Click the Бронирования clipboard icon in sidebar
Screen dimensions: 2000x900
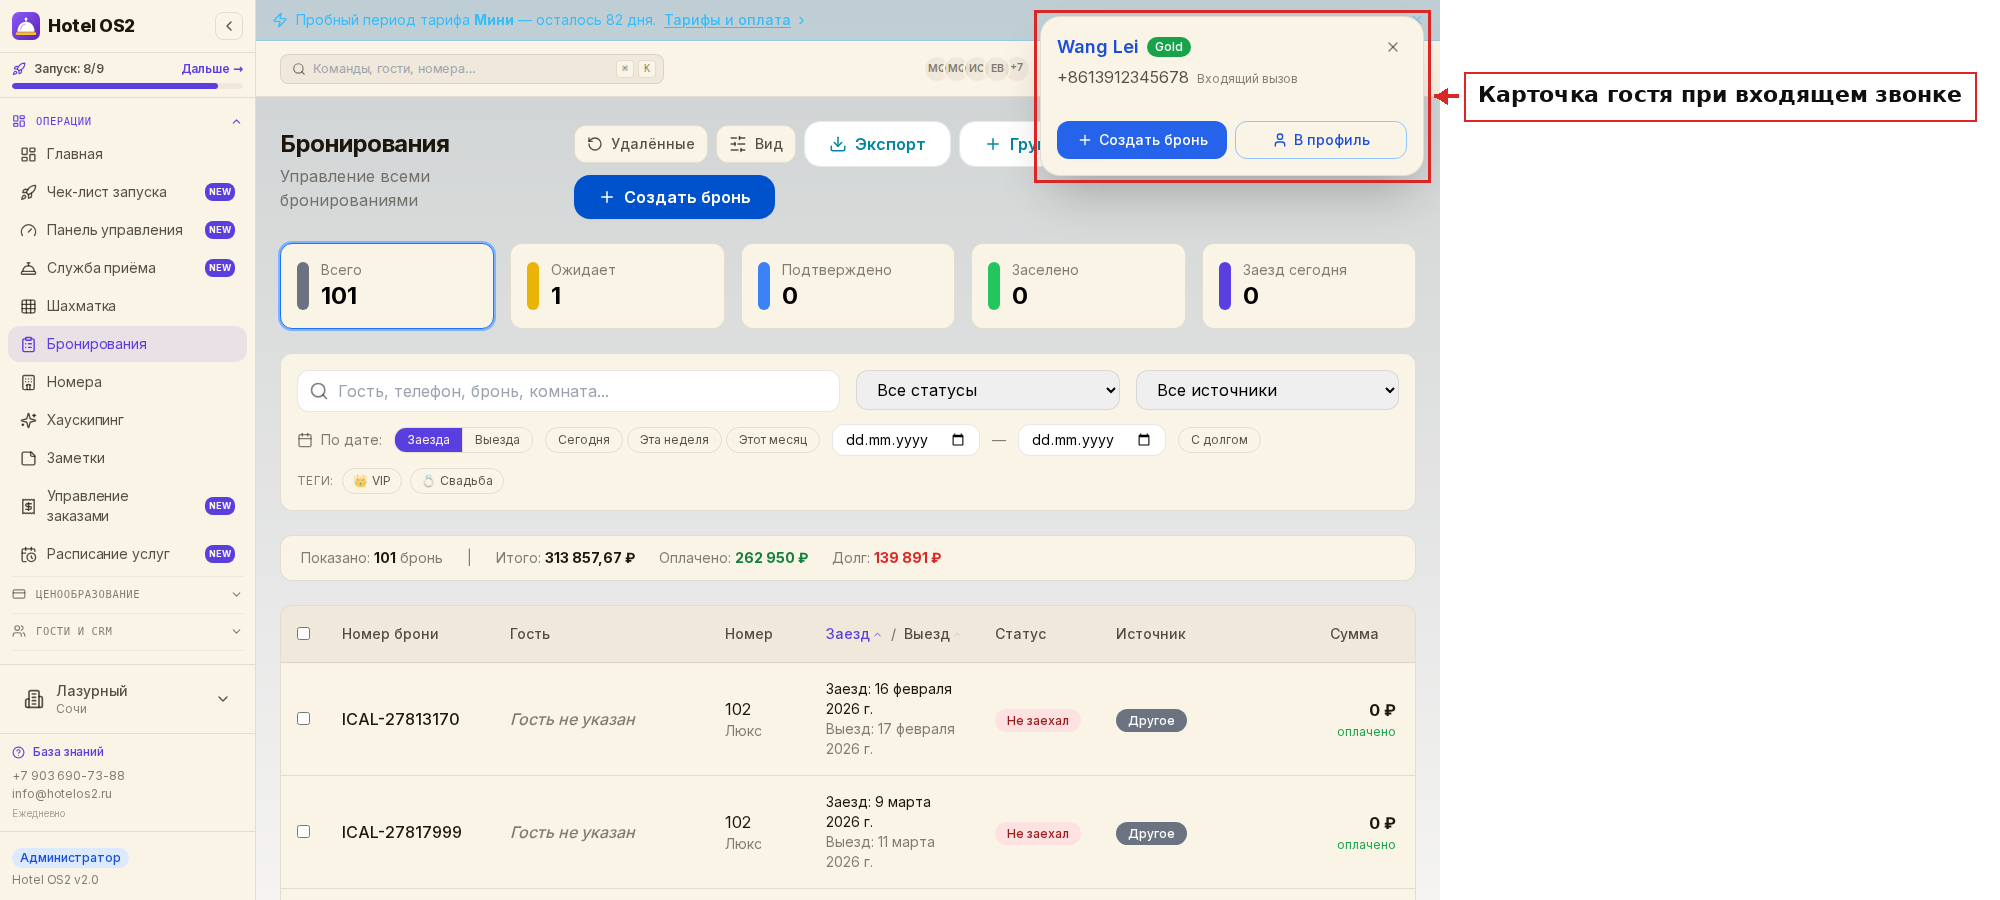tap(29, 344)
